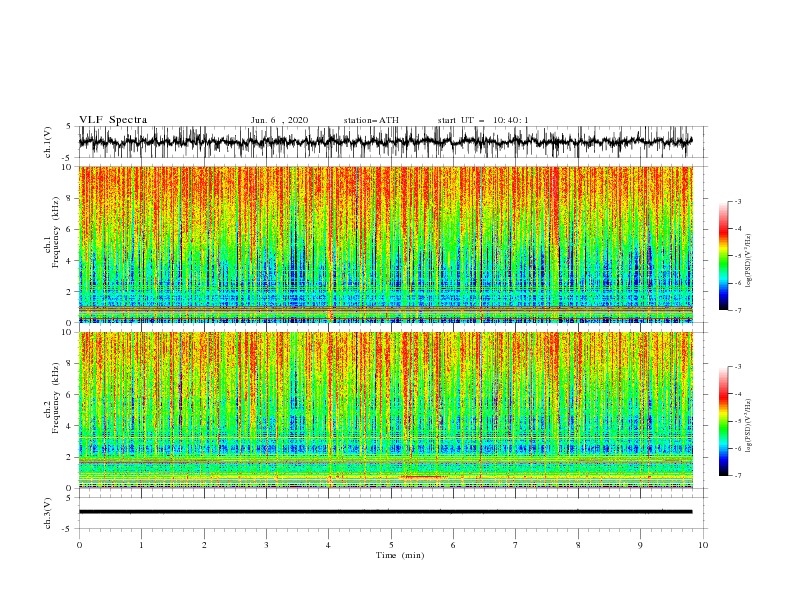
Task: Click the "ch.3(V)" axis label
Action: click(x=48, y=513)
